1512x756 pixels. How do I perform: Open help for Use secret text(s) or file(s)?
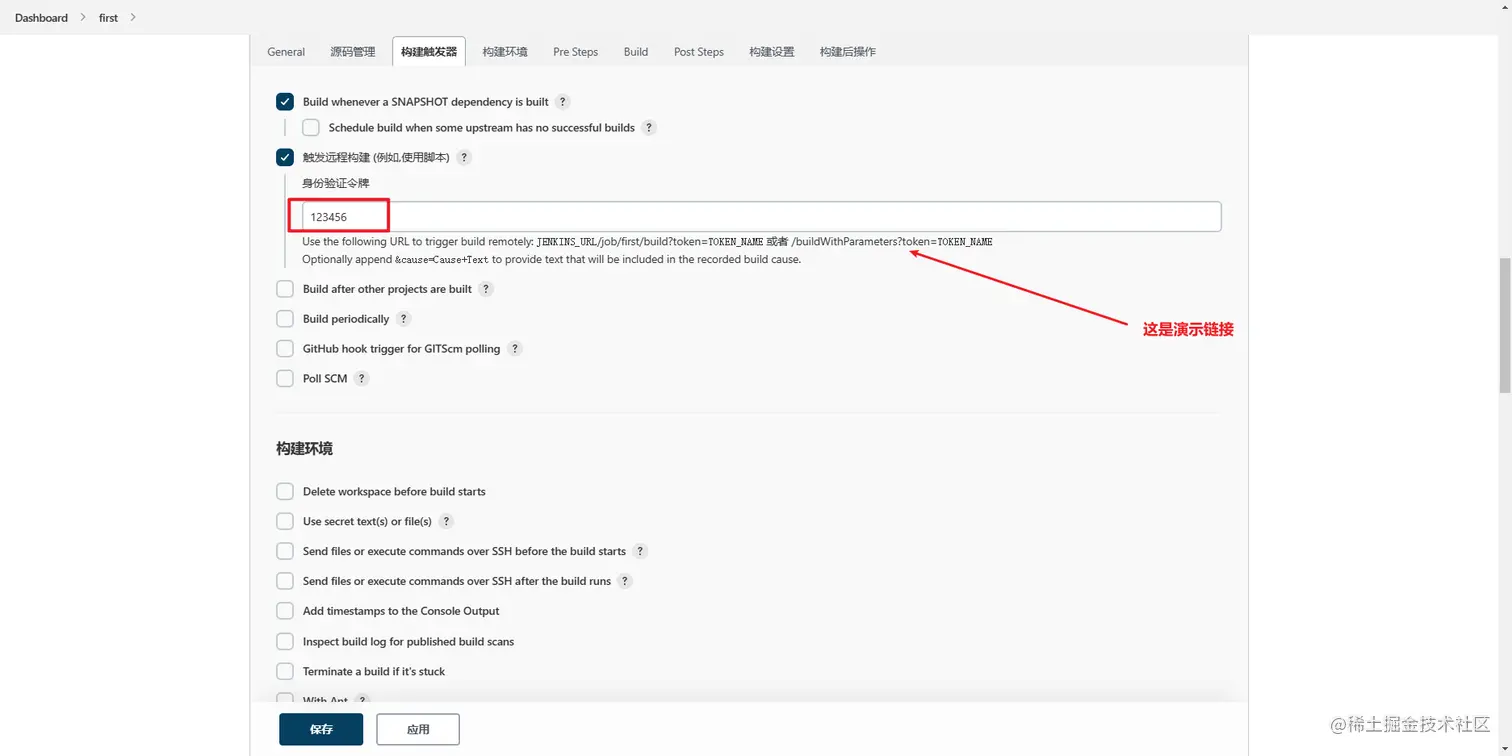[x=446, y=522]
